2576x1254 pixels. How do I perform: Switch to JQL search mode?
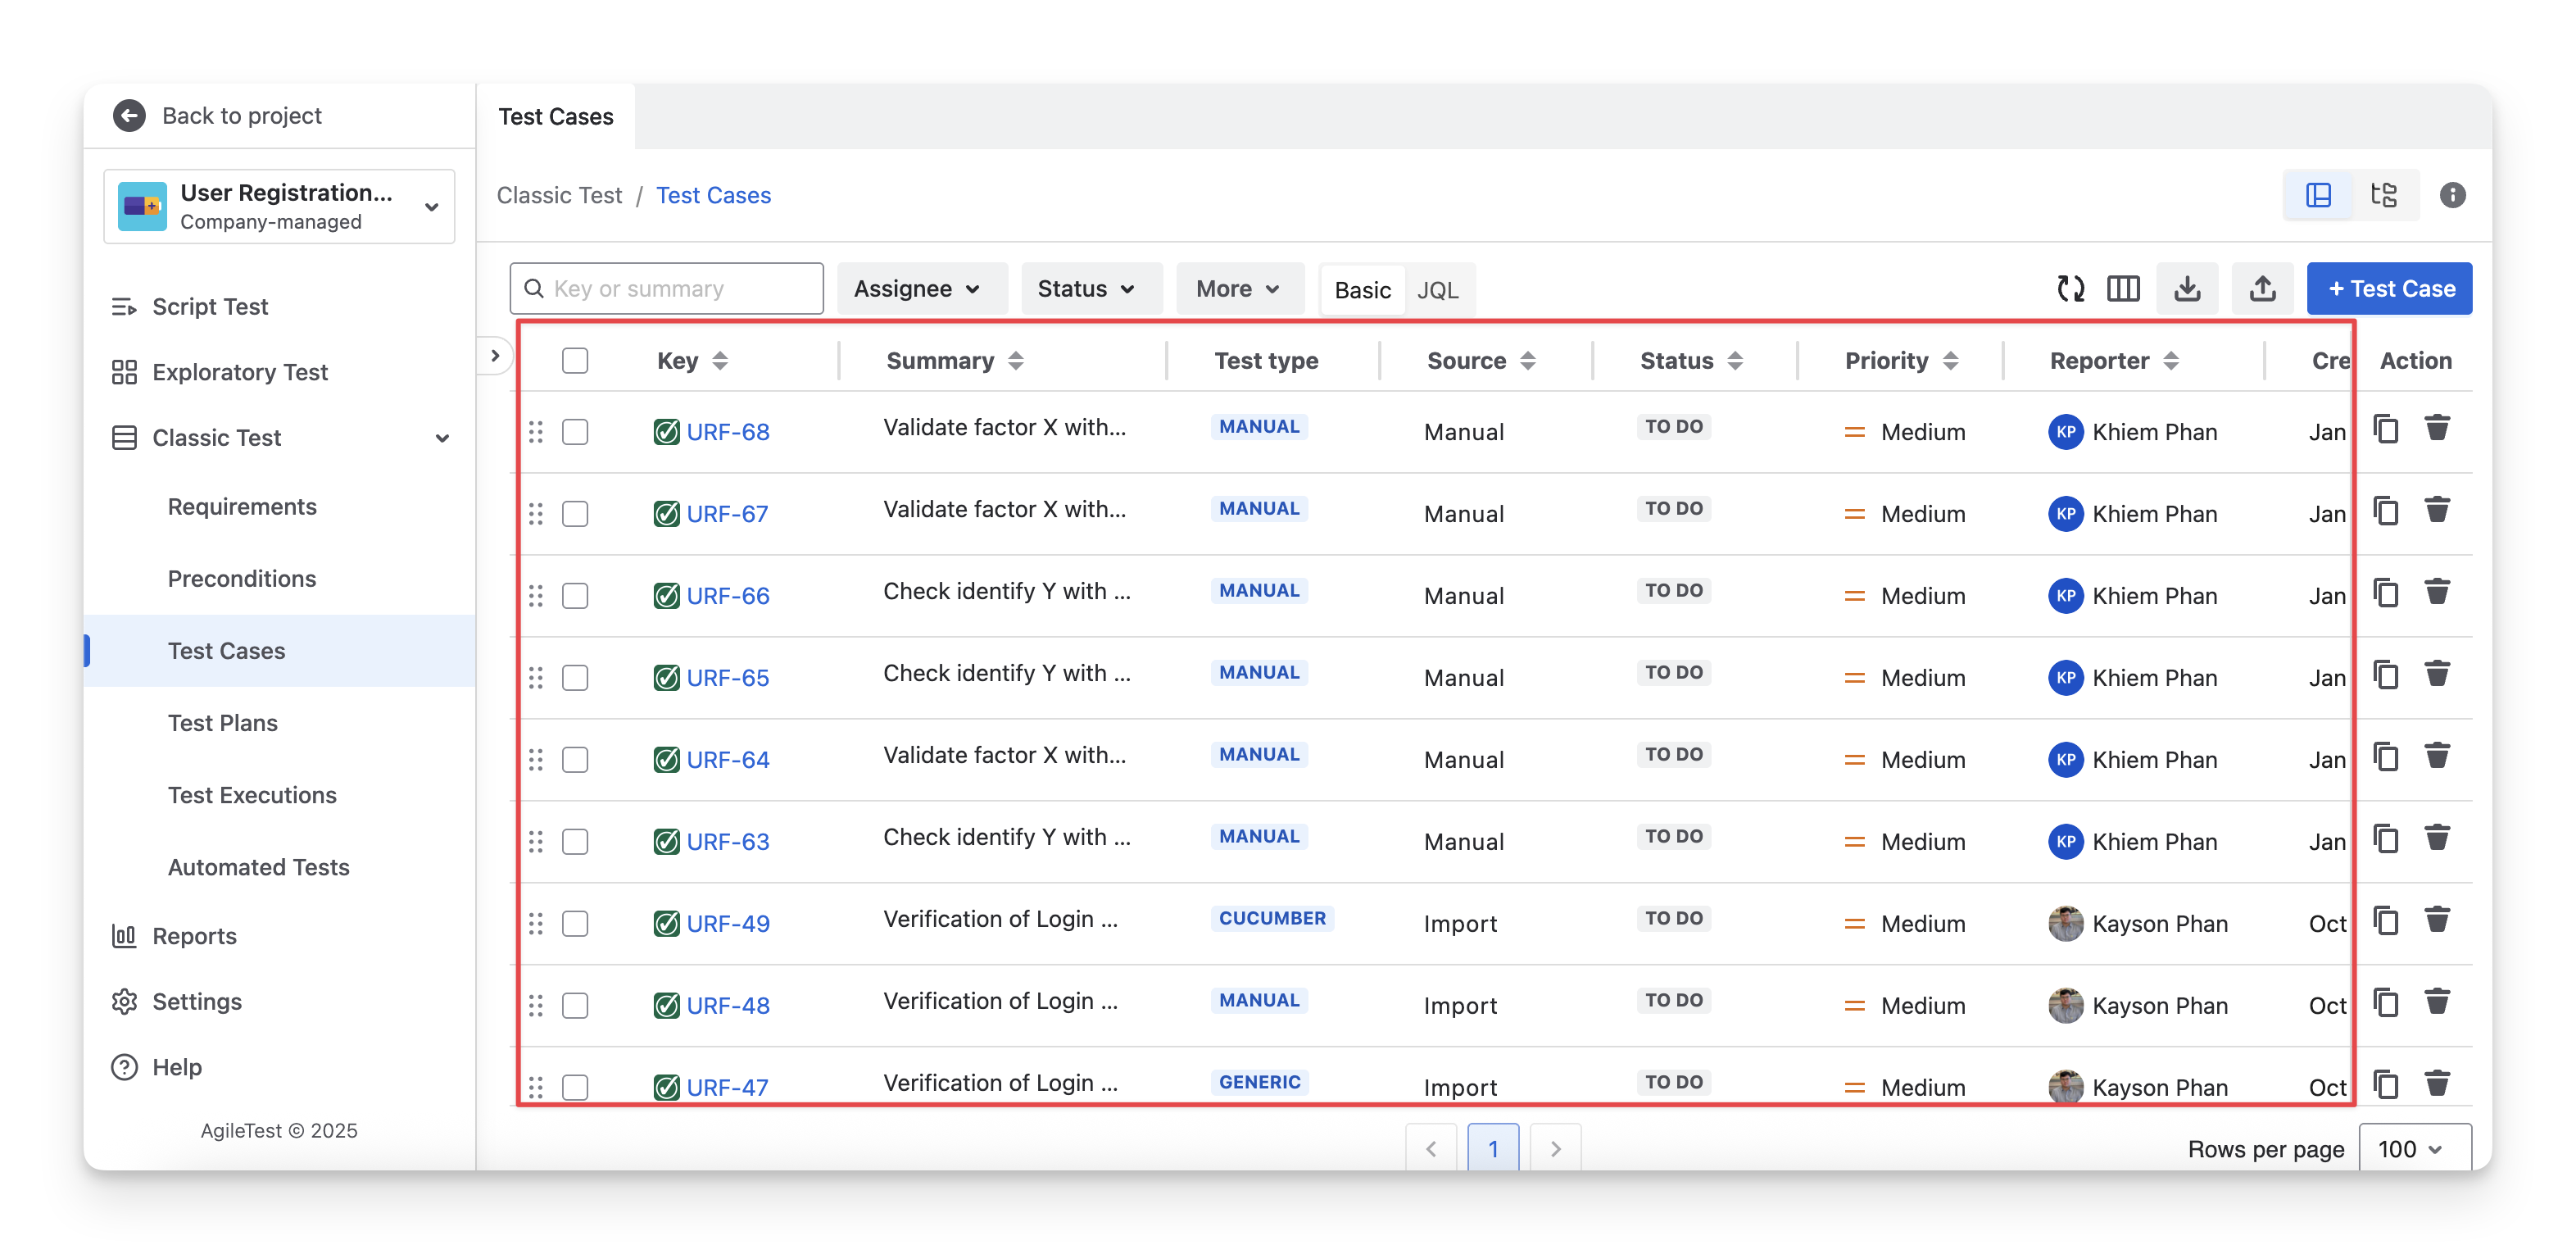click(x=1437, y=290)
